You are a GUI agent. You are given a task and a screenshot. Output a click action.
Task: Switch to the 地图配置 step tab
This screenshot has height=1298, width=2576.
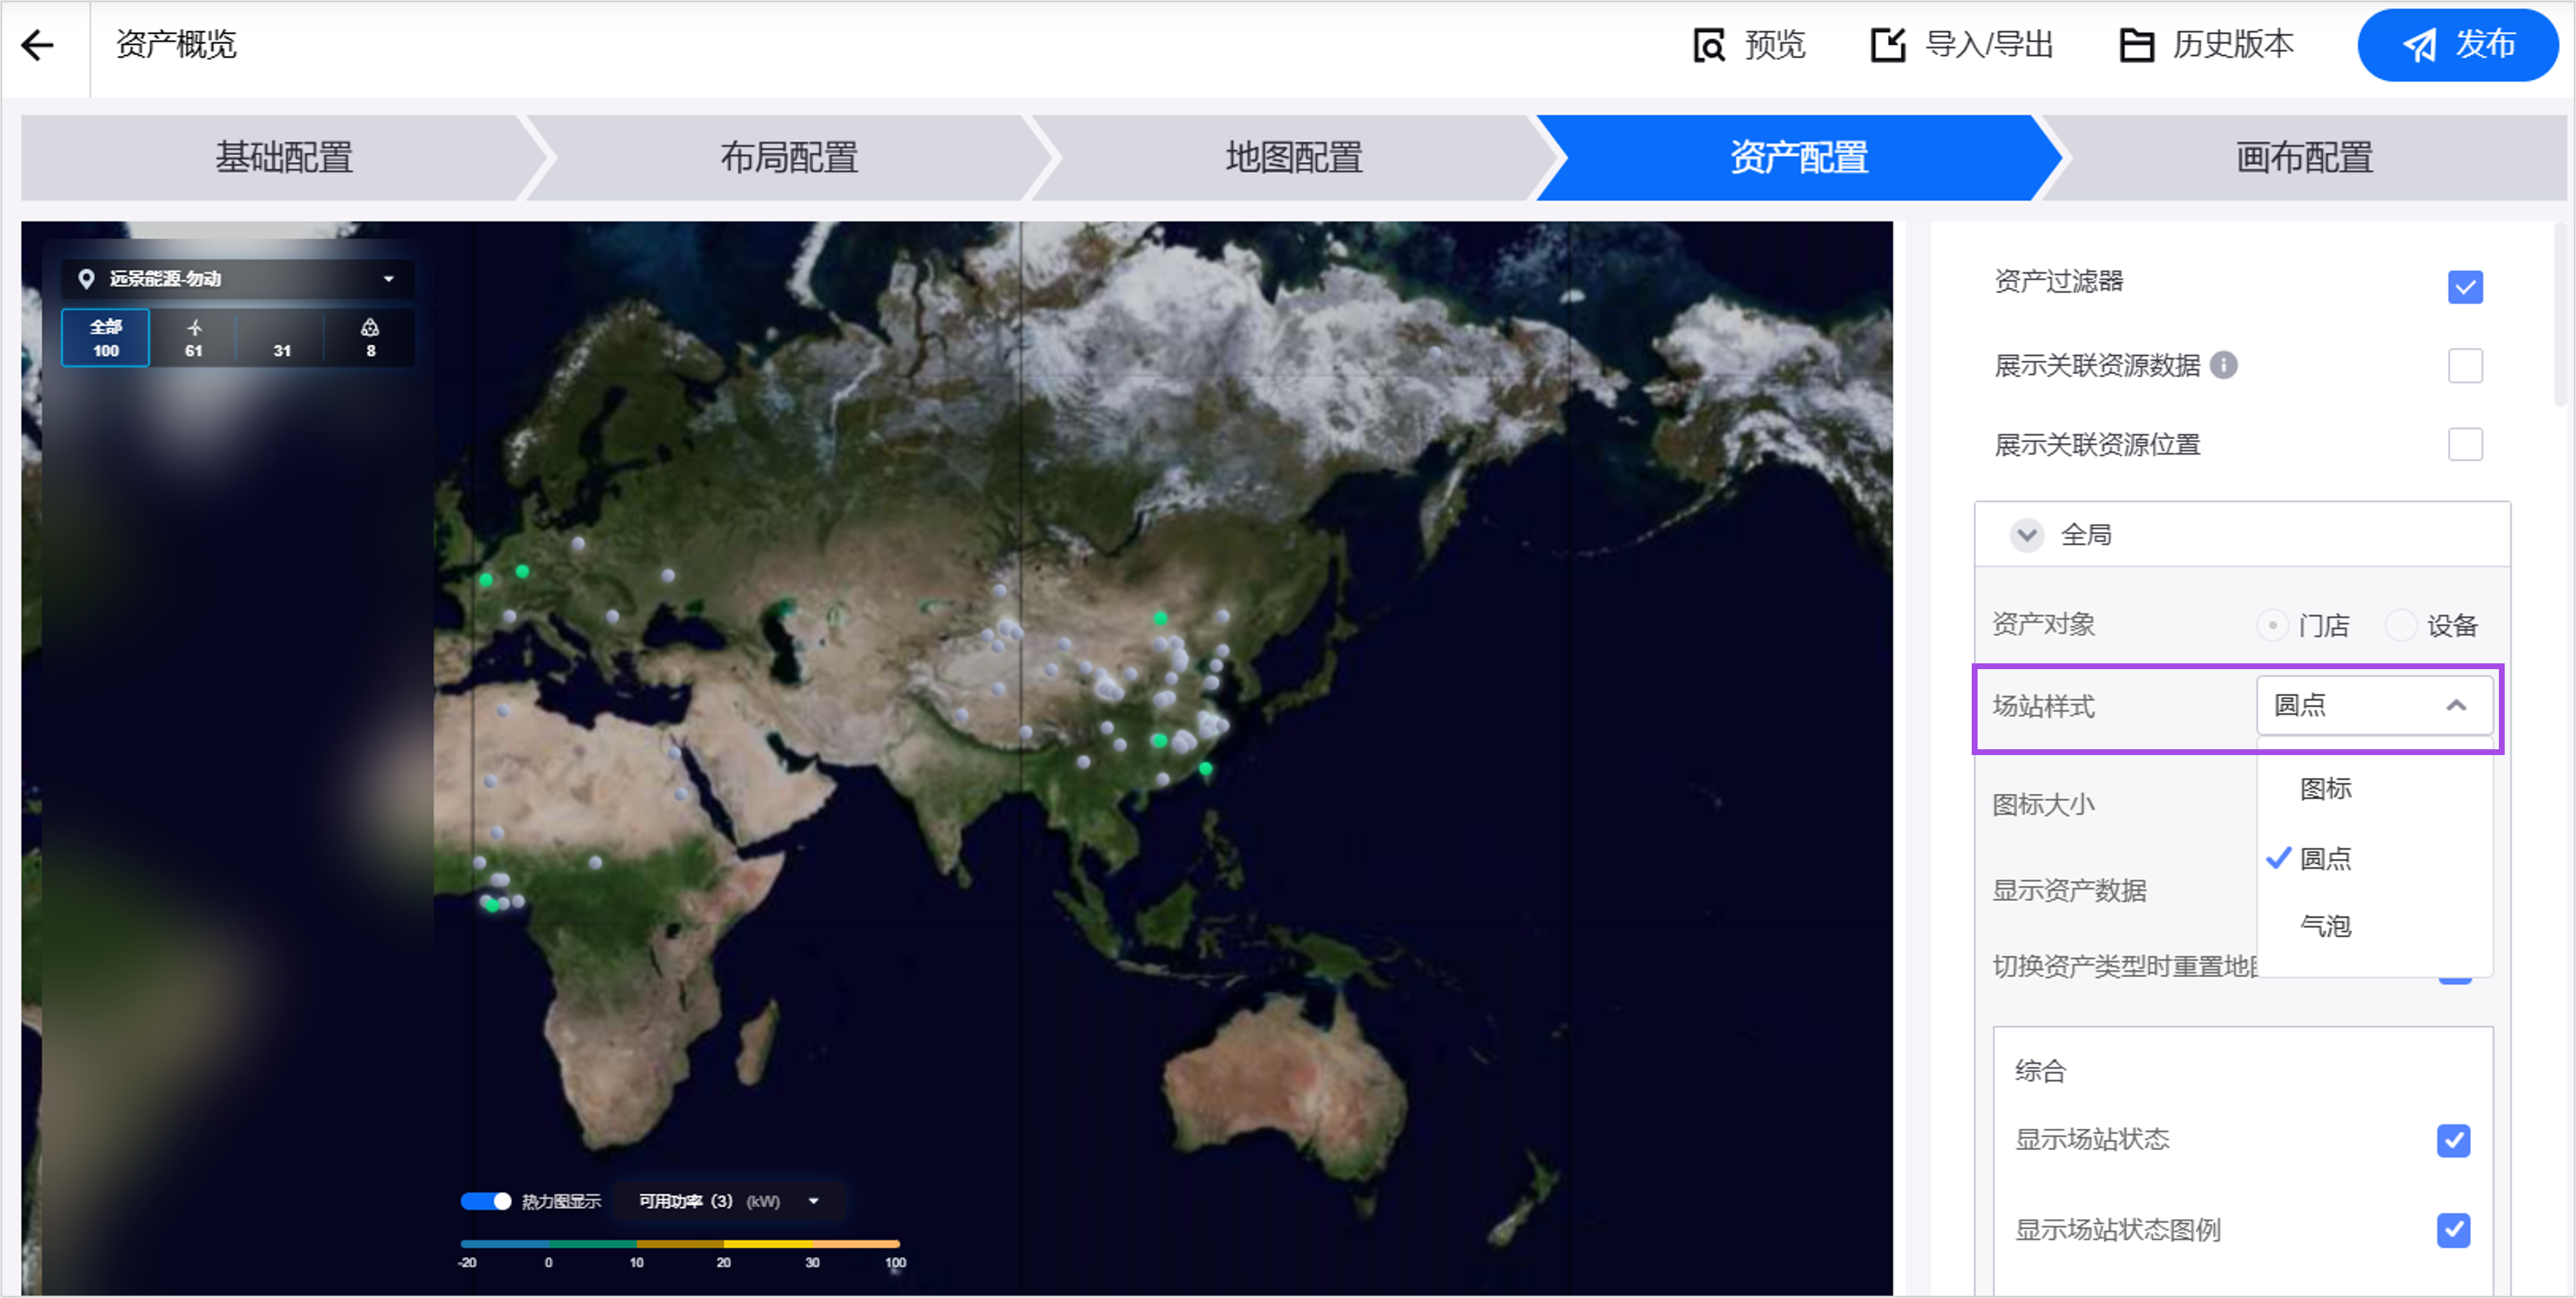click(x=1293, y=158)
